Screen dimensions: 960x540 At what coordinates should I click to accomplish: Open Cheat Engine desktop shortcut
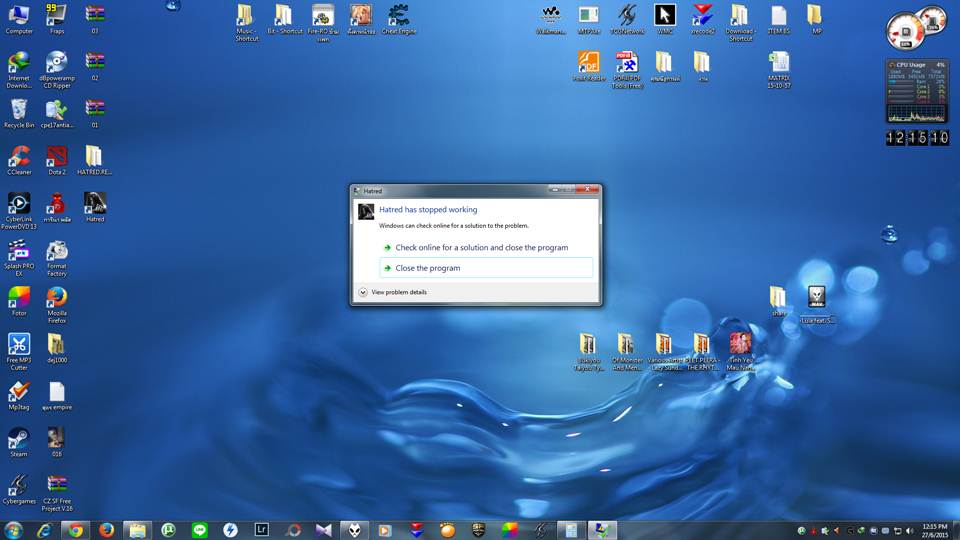point(399,19)
